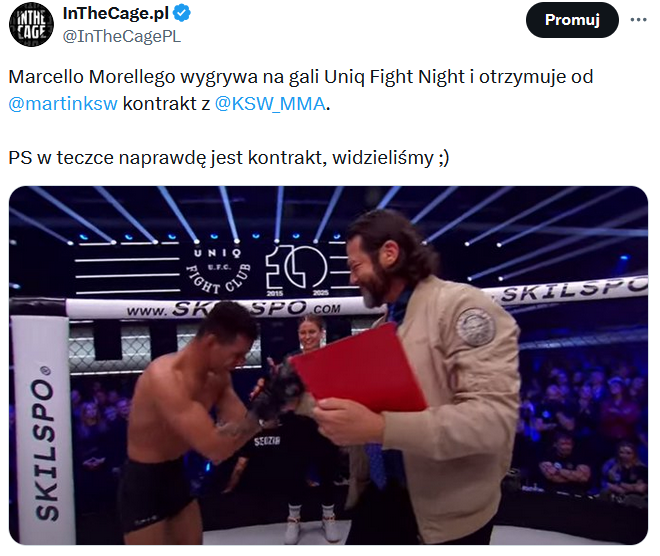Open the three-dot more options menu
660x556 pixels.
pos(638,20)
